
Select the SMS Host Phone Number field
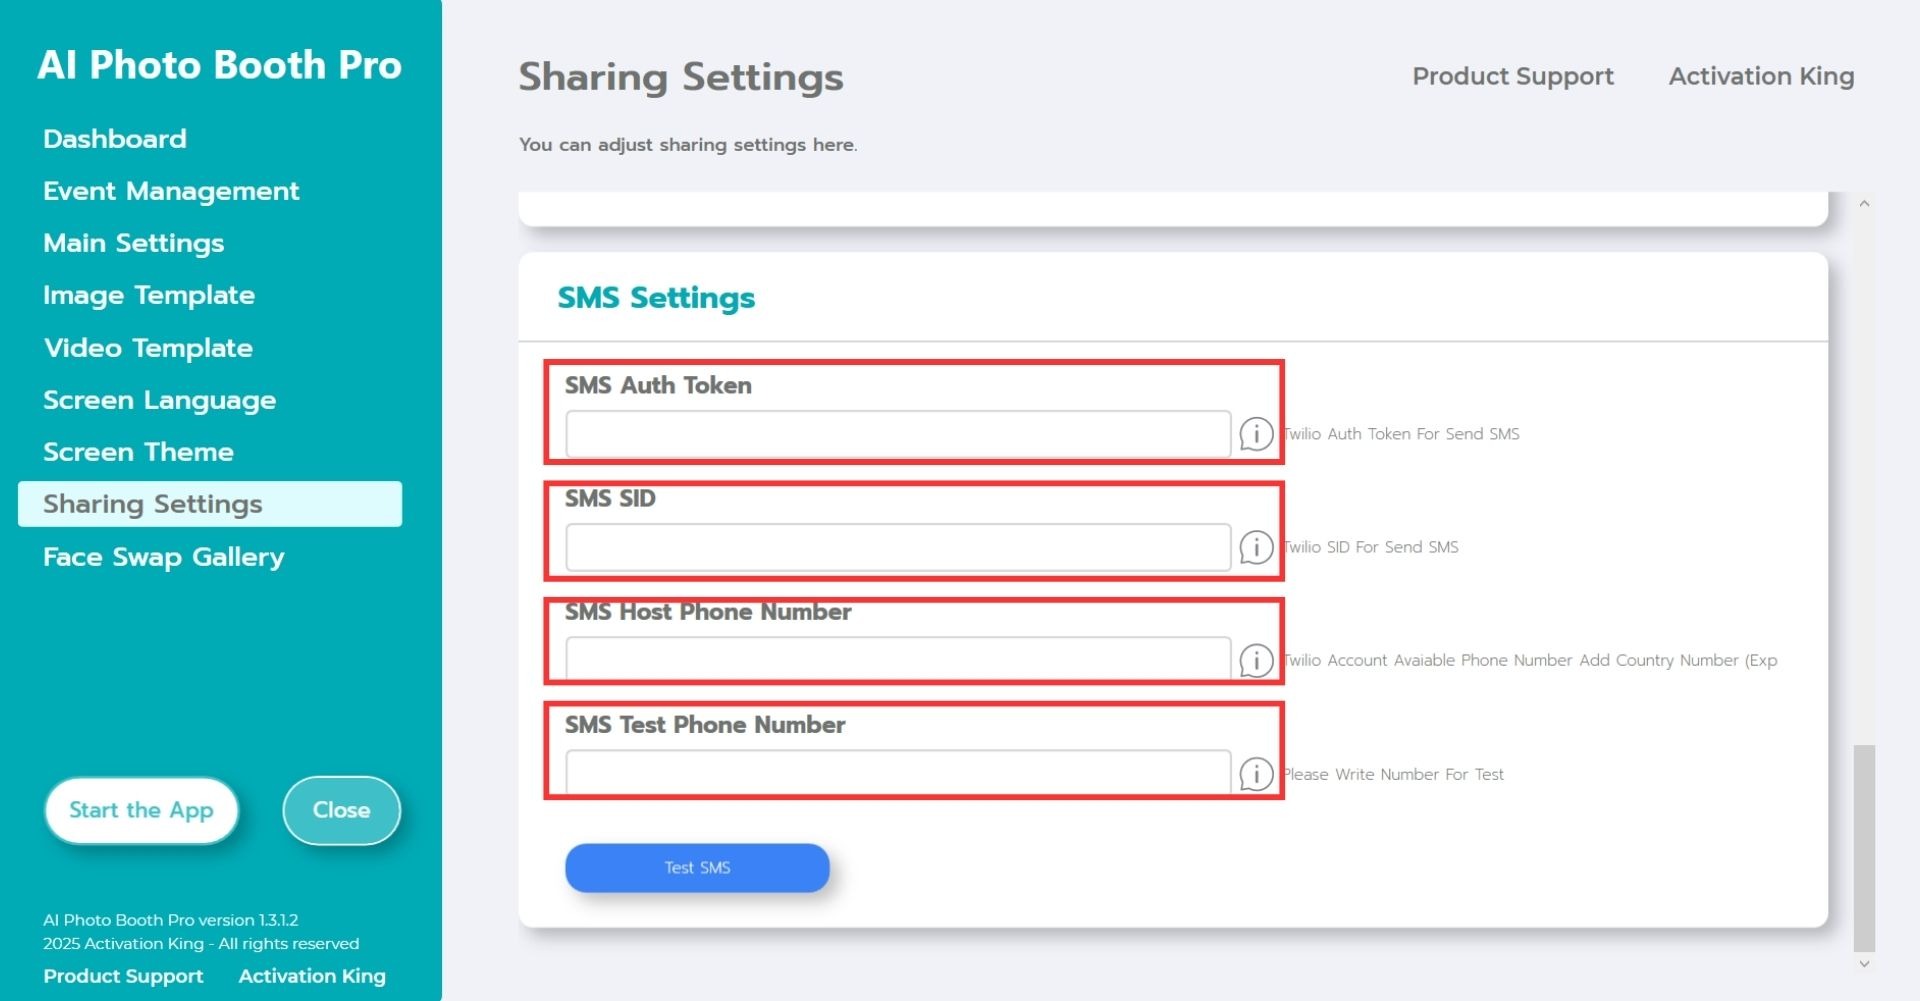tap(897, 659)
